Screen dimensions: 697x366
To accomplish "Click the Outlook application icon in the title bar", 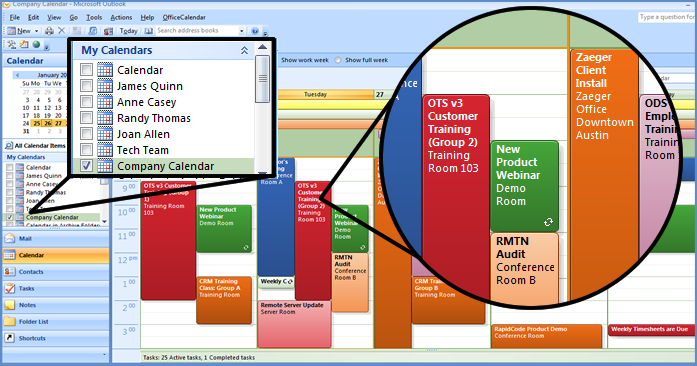I will pos(6,4).
